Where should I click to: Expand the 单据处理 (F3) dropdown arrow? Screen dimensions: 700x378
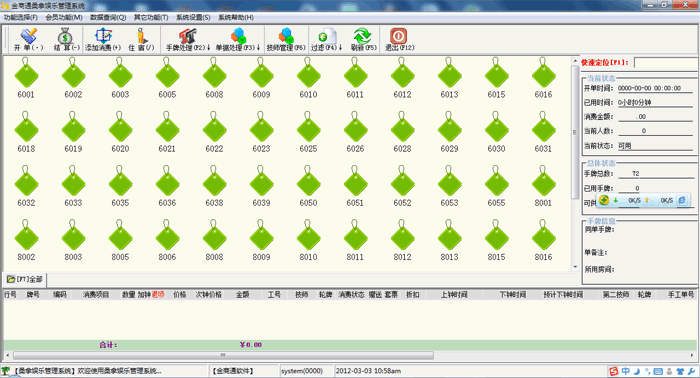[258, 47]
